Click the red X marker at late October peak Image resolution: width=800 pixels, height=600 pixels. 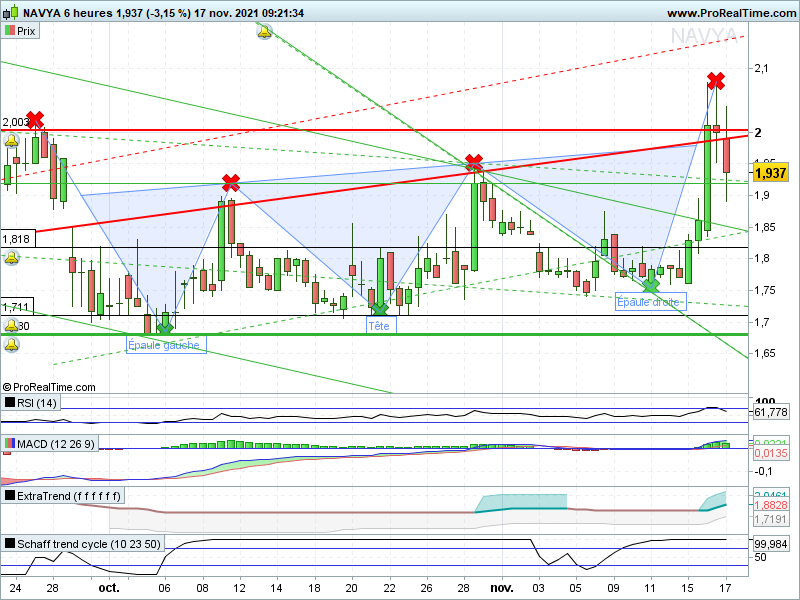tap(474, 162)
